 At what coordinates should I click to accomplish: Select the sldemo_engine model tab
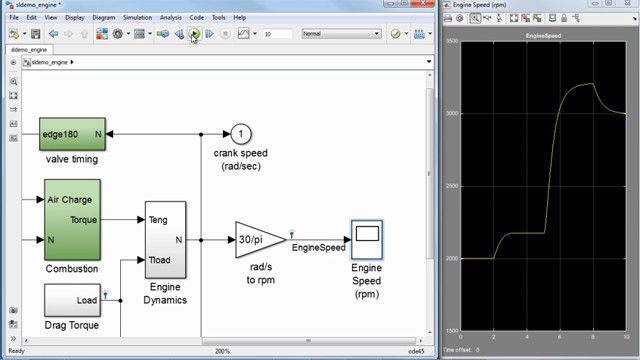[29, 50]
